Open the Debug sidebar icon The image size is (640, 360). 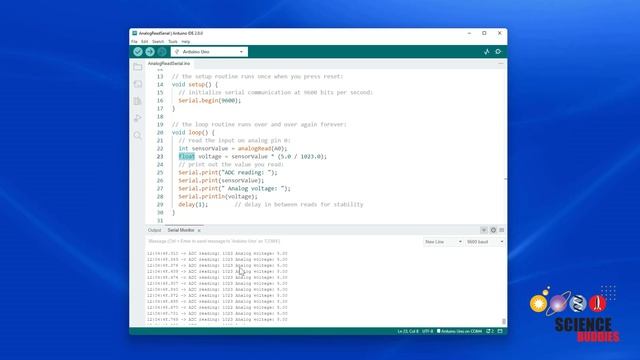(138, 118)
